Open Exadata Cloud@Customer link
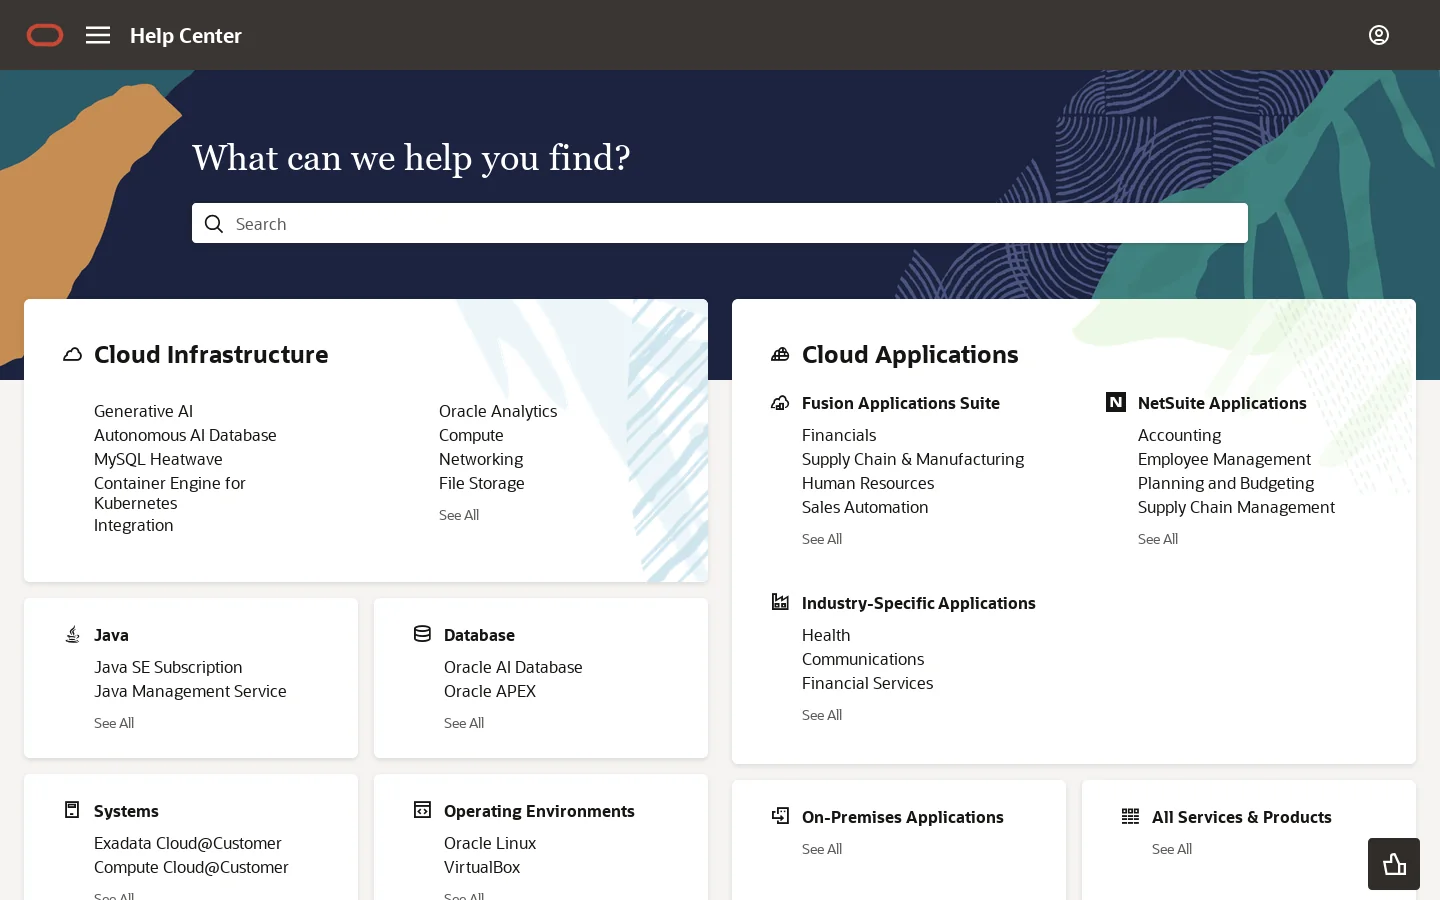Screen dimensions: 1440x900 [188, 843]
